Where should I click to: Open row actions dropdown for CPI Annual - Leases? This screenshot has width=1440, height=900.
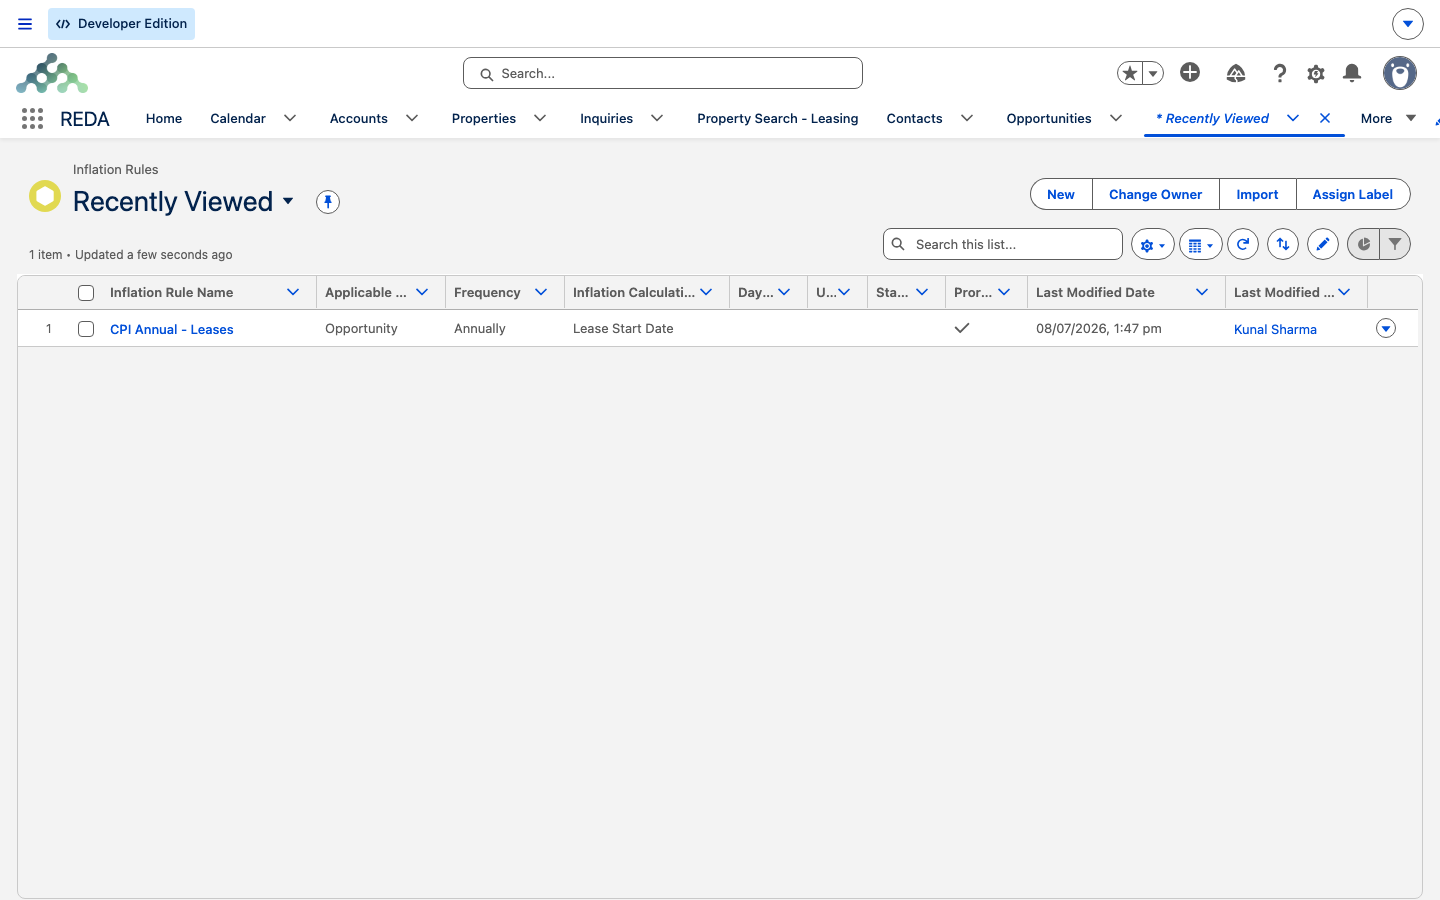point(1386,328)
